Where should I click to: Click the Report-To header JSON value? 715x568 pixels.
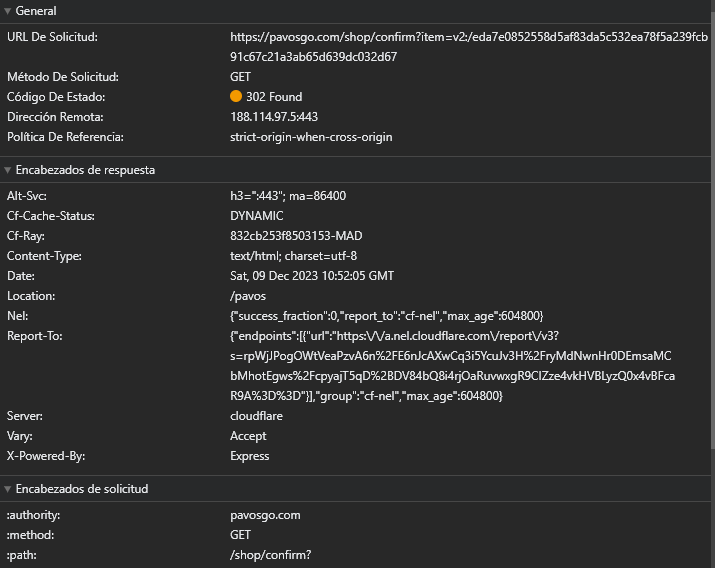point(452,366)
